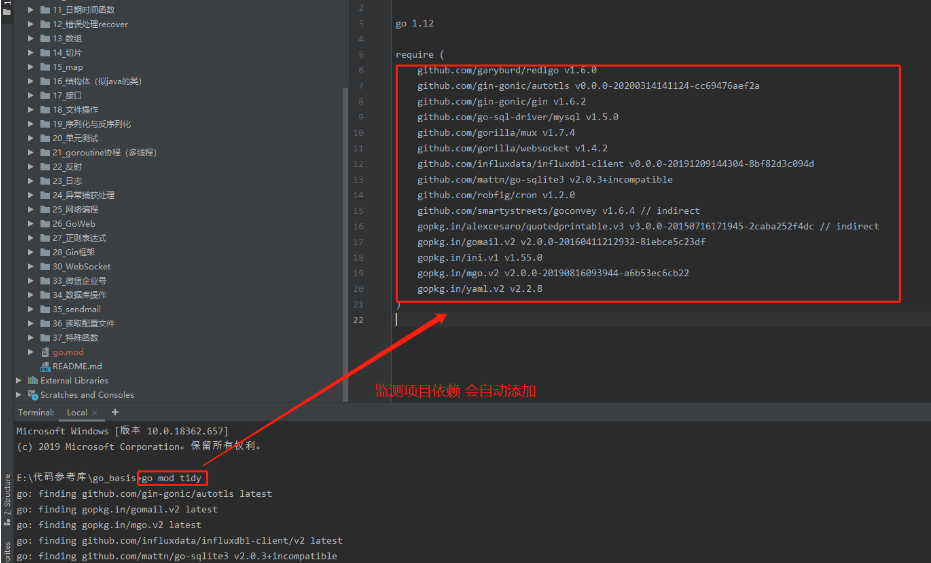Click the gopkg.in/ini.v1 v1.55.0 line

pyautogui.click(x=479, y=258)
